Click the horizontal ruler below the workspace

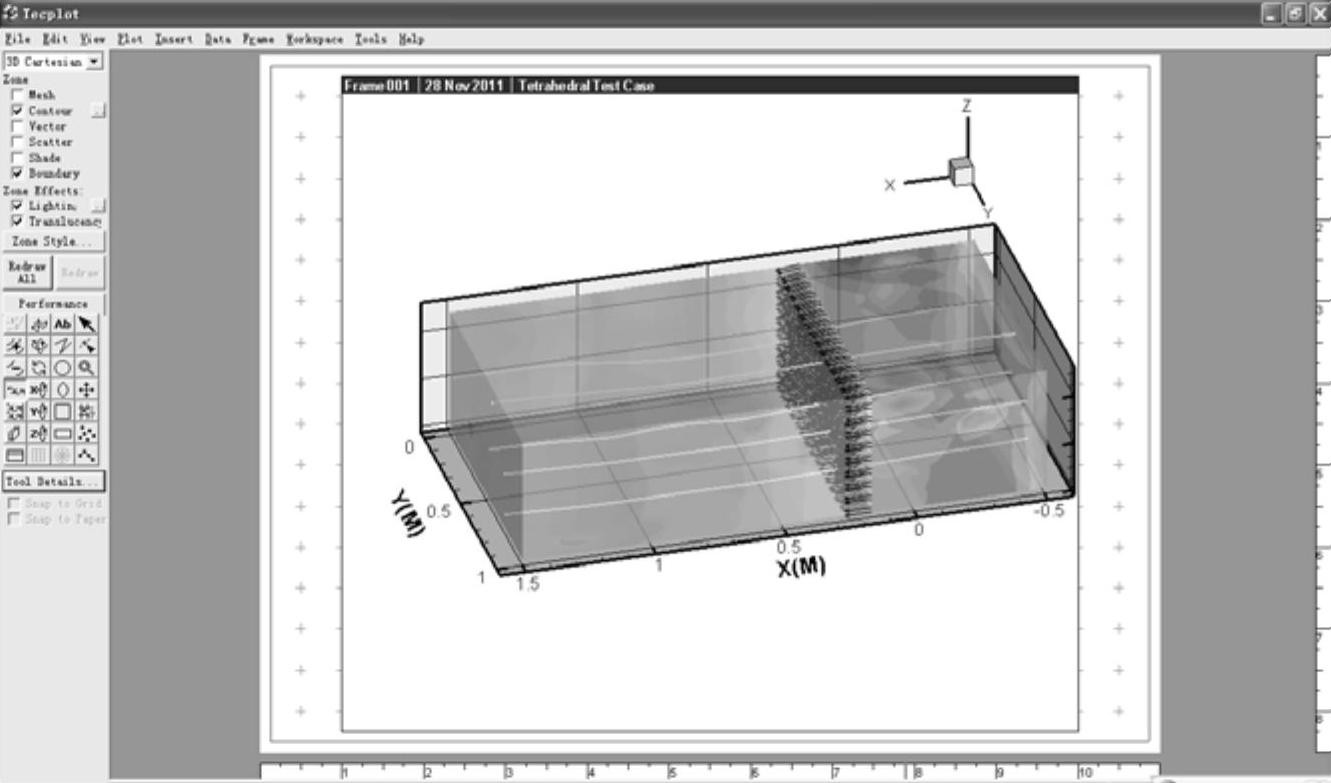710,772
